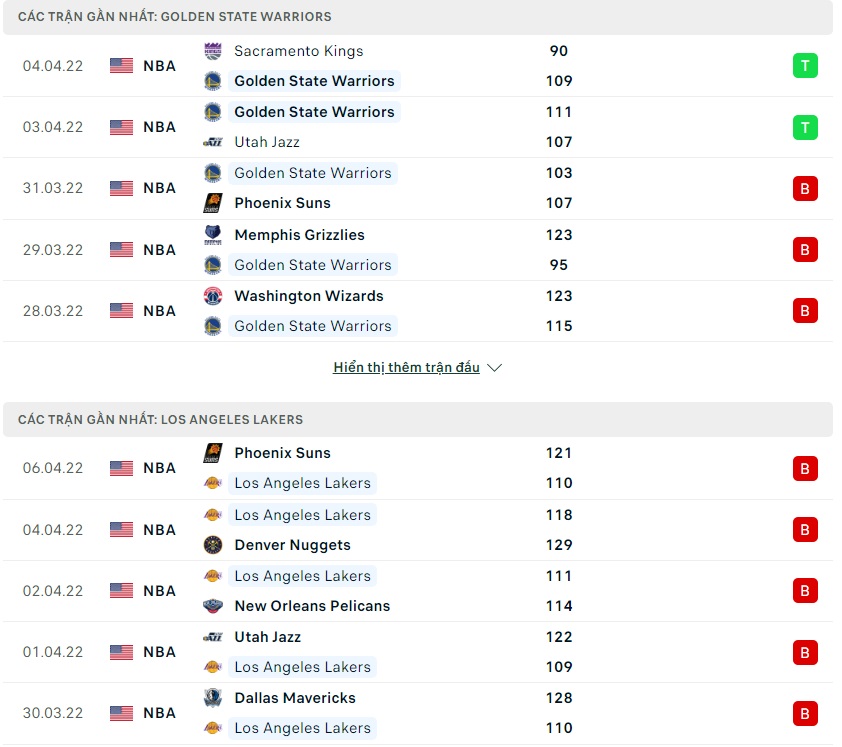Click the NBA league label on 06.04.22 row
This screenshot has height=747, width=842.
[159, 468]
